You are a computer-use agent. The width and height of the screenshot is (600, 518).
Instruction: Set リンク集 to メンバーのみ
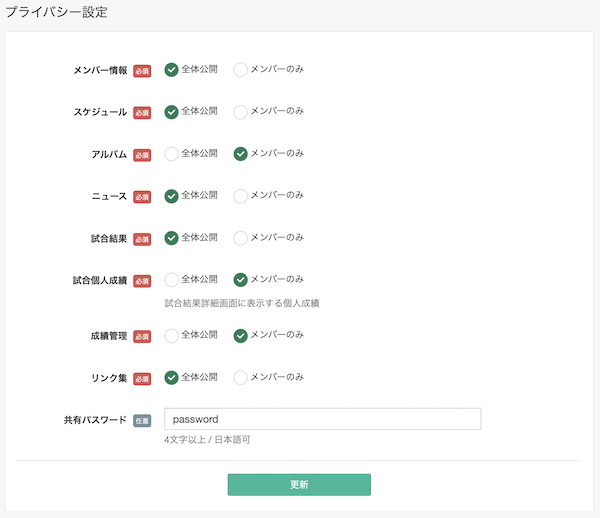coord(240,378)
